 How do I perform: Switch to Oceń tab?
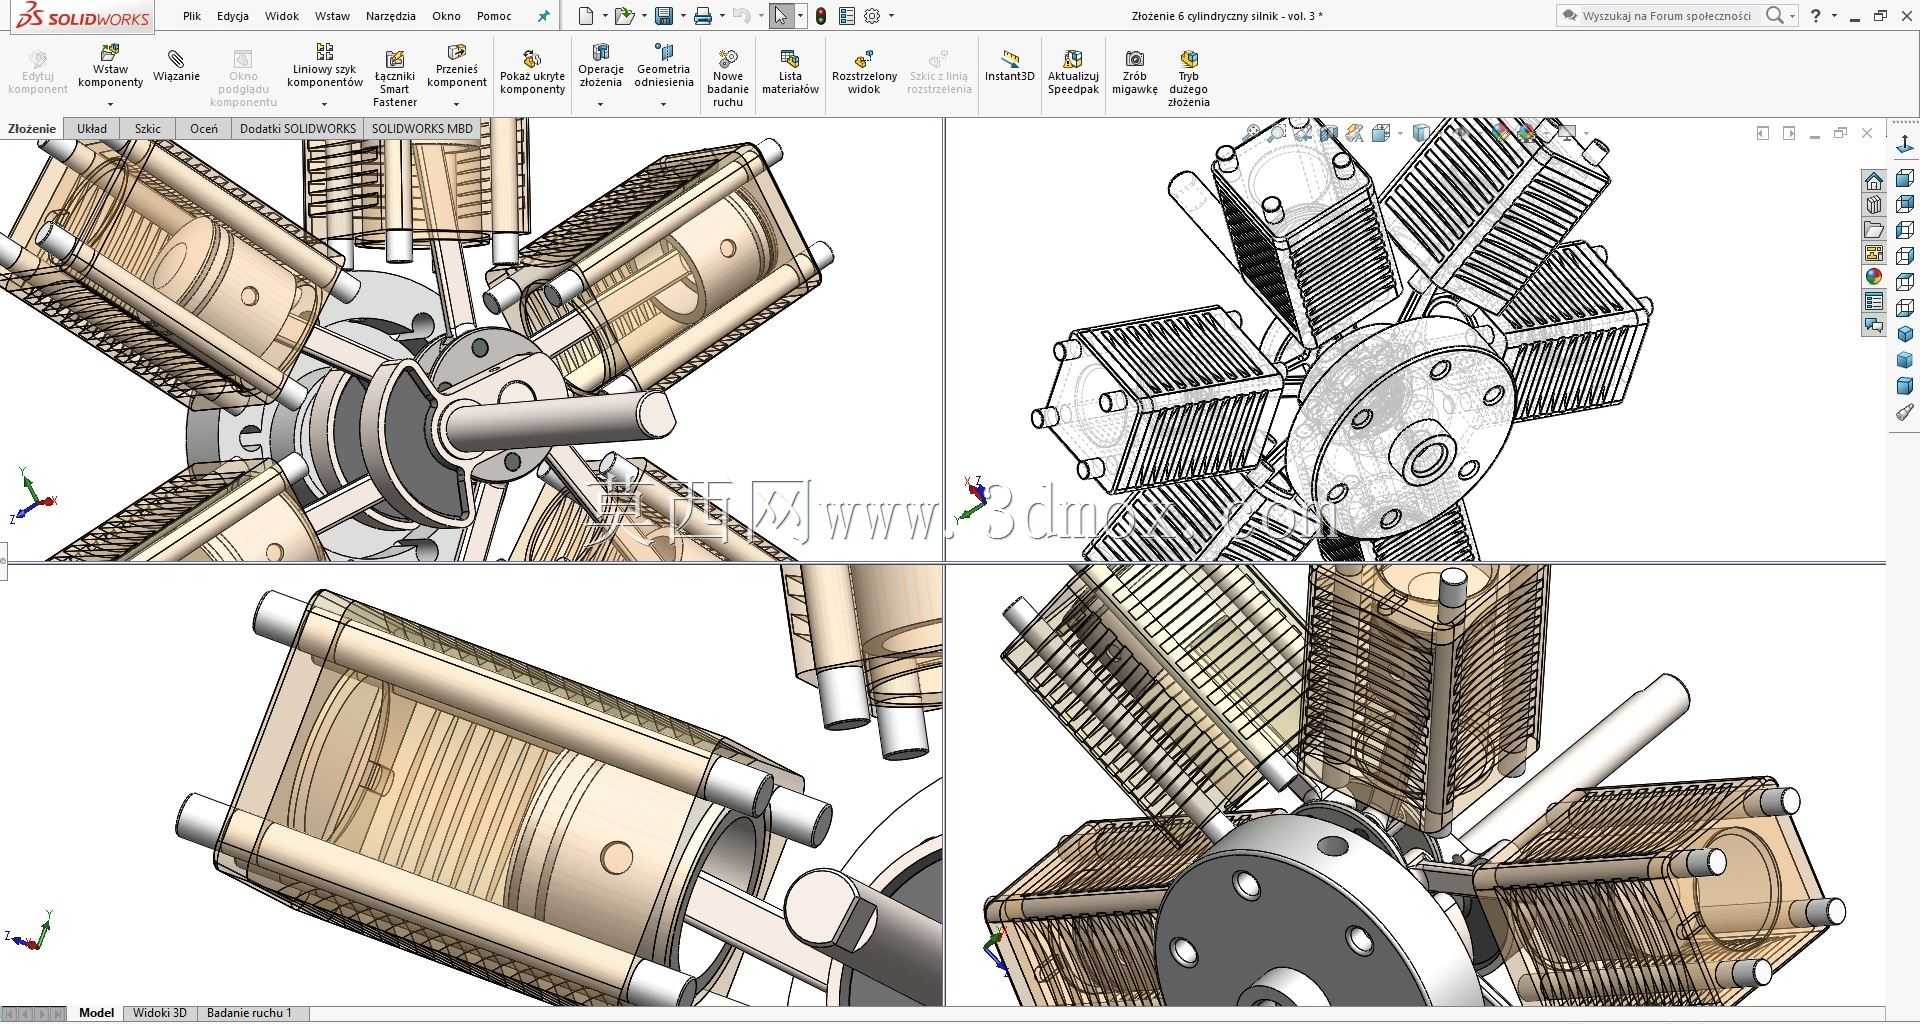click(x=204, y=128)
